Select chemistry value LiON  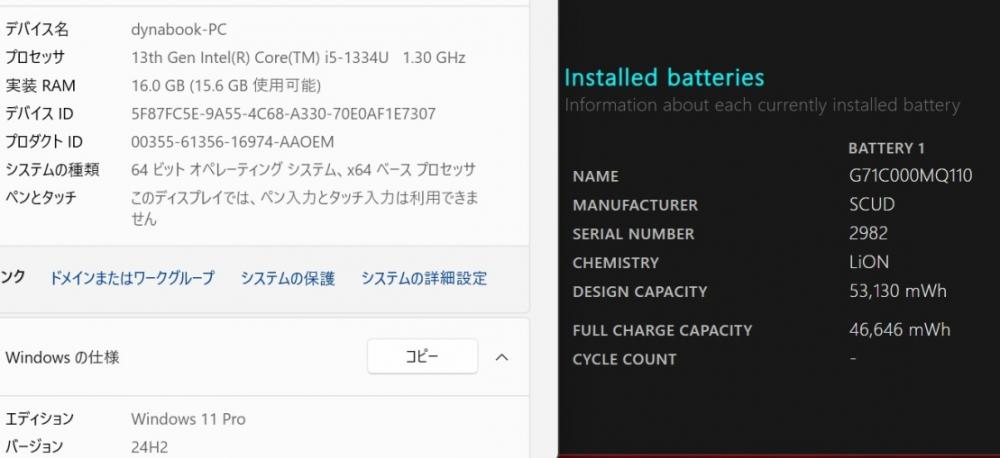(869, 262)
